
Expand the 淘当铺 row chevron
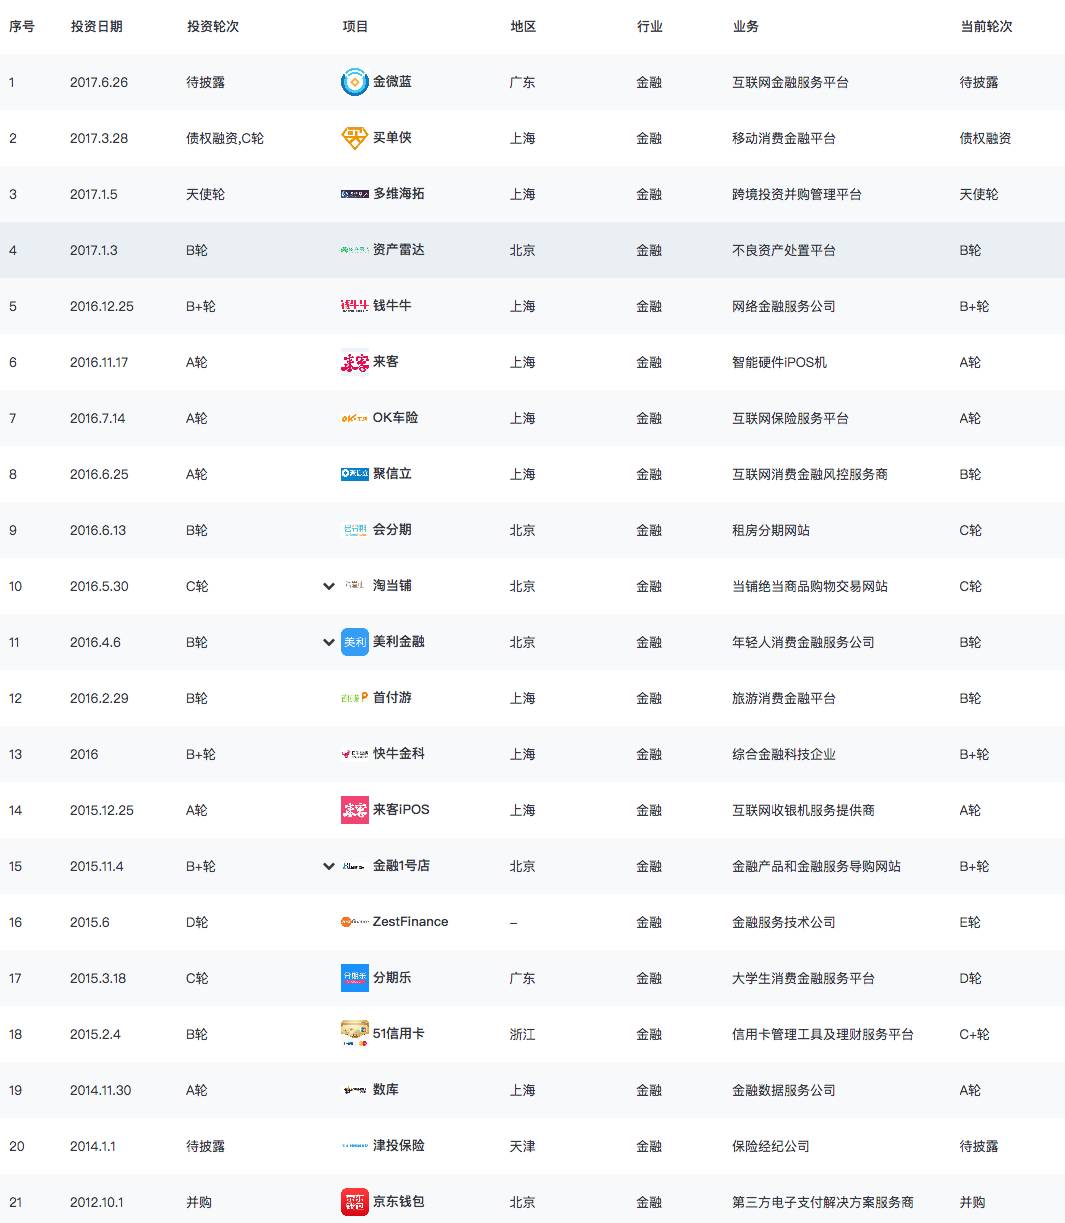click(328, 586)
